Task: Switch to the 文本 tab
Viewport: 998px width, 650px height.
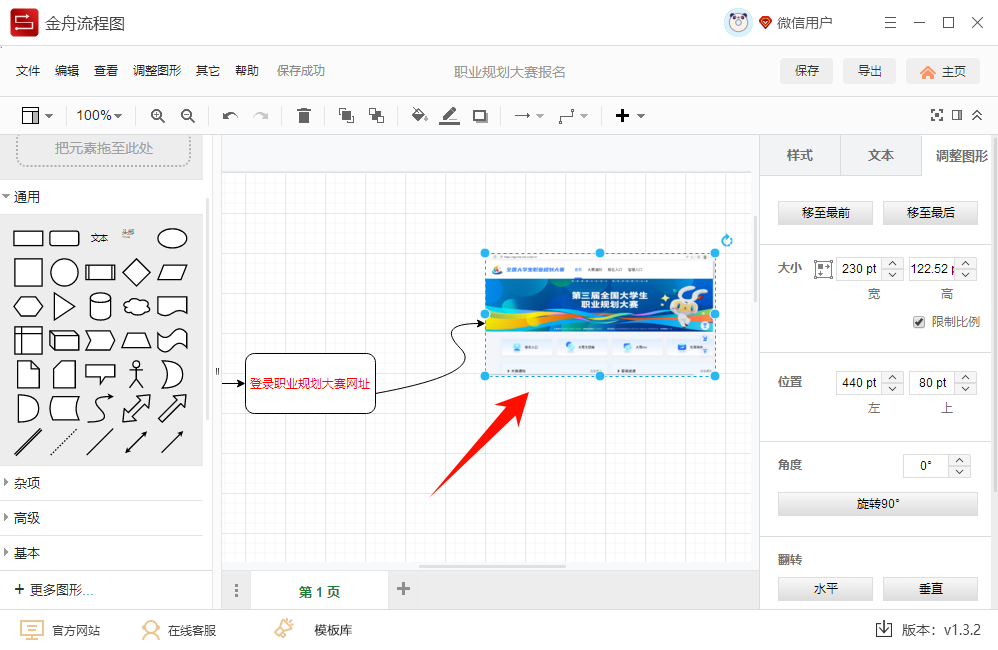Action: click(881, 155)
